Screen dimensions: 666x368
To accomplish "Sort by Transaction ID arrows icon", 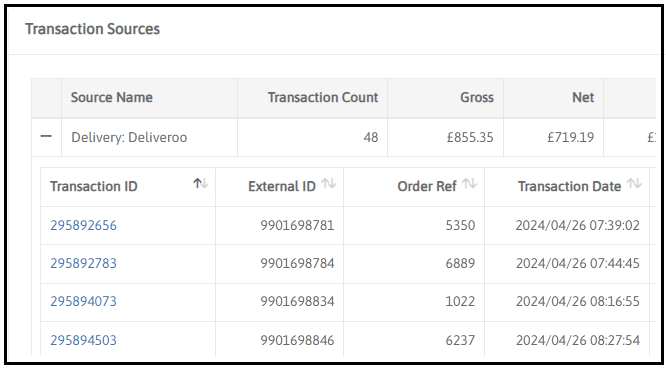I will click(201, 184).
